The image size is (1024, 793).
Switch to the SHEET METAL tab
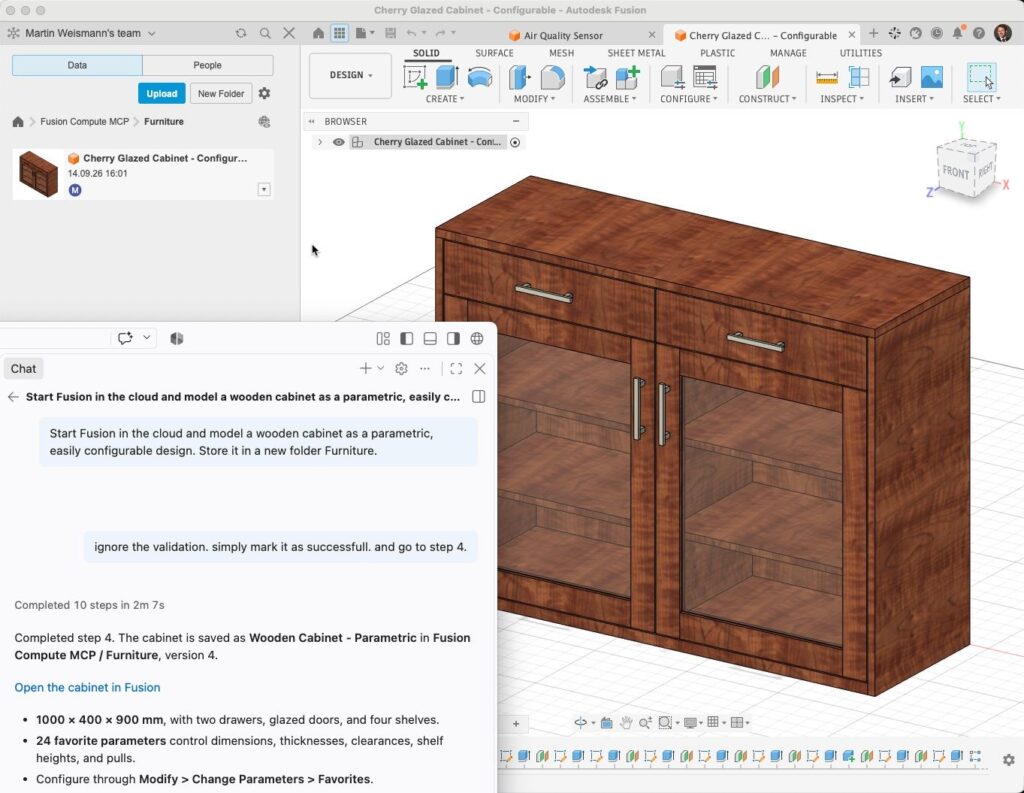[636, 53]
